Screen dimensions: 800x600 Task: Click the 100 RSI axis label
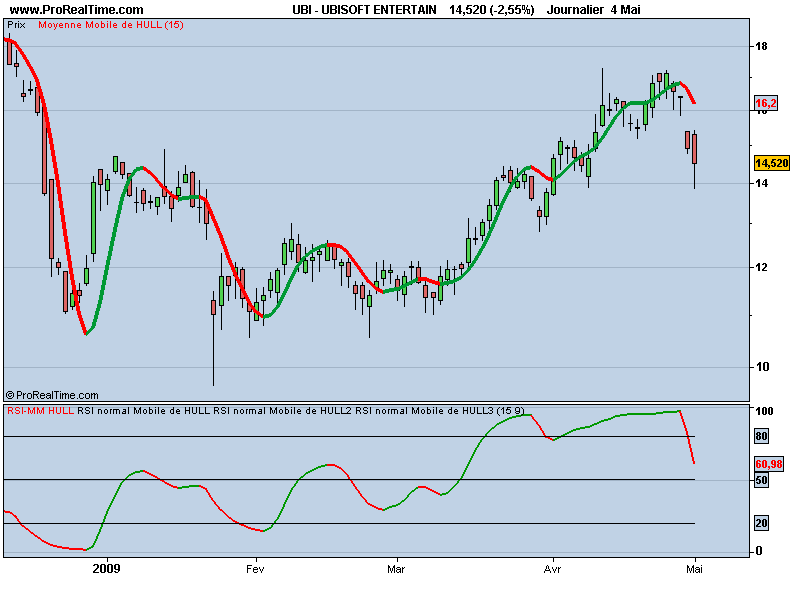tap(764, 411)
